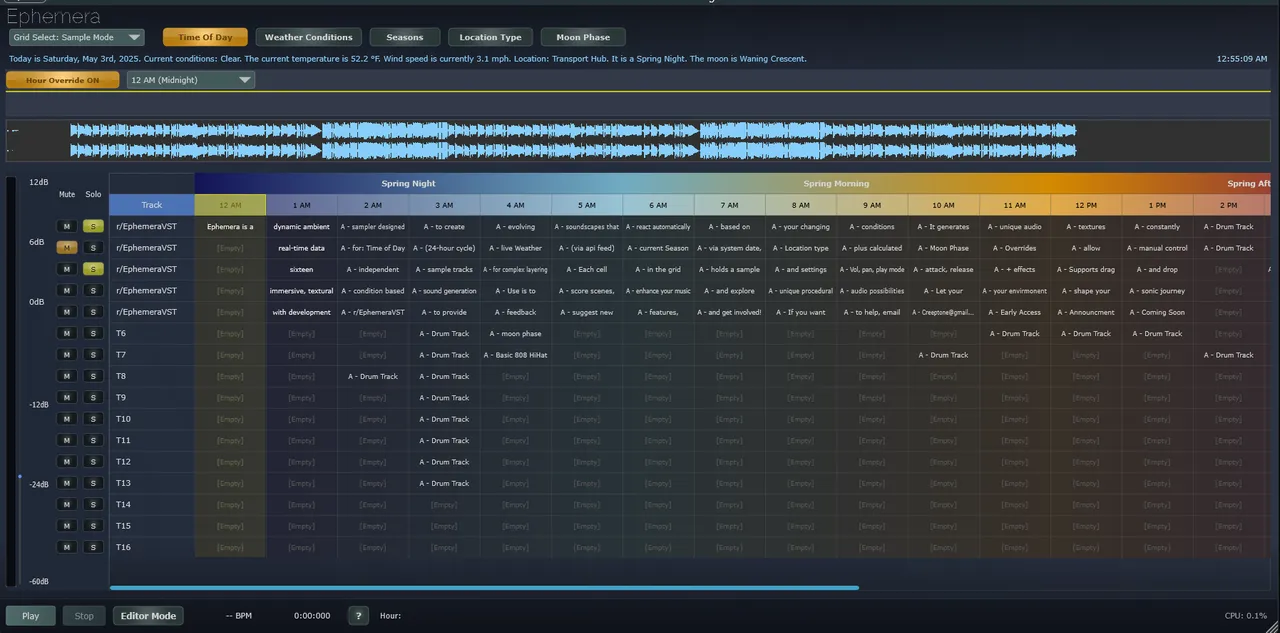Select the Basic 808 HiHat cell
The height and width of the screenshot is (633, 1280).
tap(515, 355)
